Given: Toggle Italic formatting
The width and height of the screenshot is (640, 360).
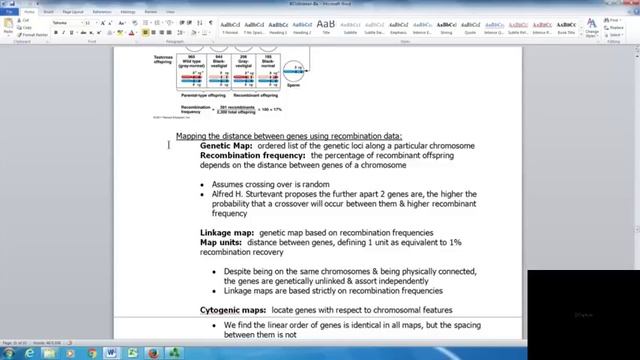Looking at the screenshot, I should [63, 33].
